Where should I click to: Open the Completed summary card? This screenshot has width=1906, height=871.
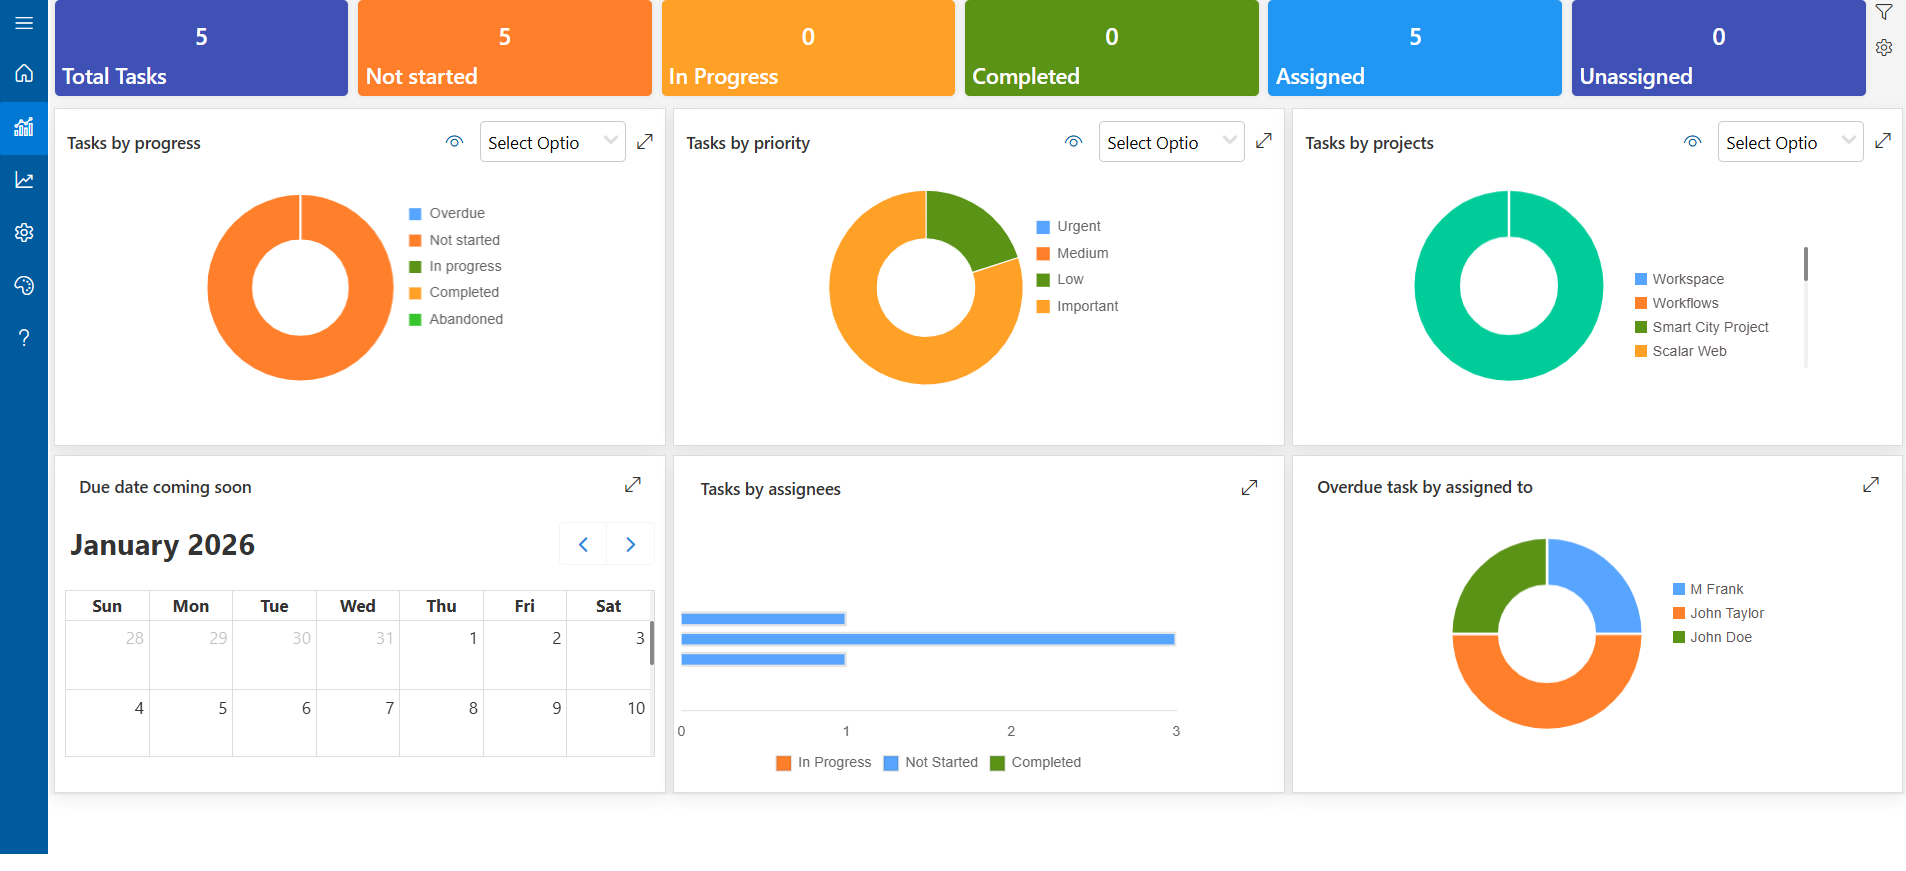point(1112,48)
